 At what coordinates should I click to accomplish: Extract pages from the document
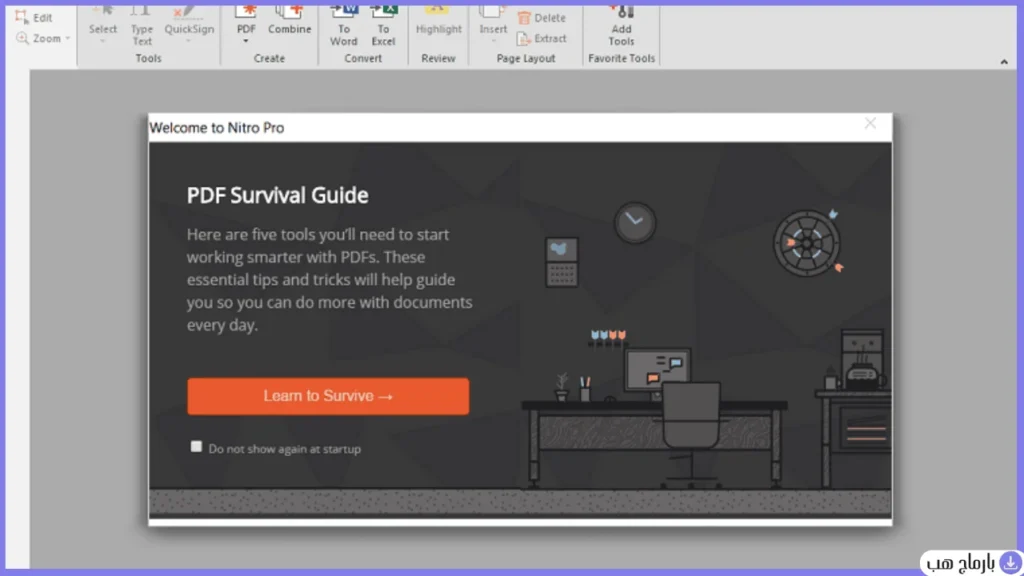541,39
